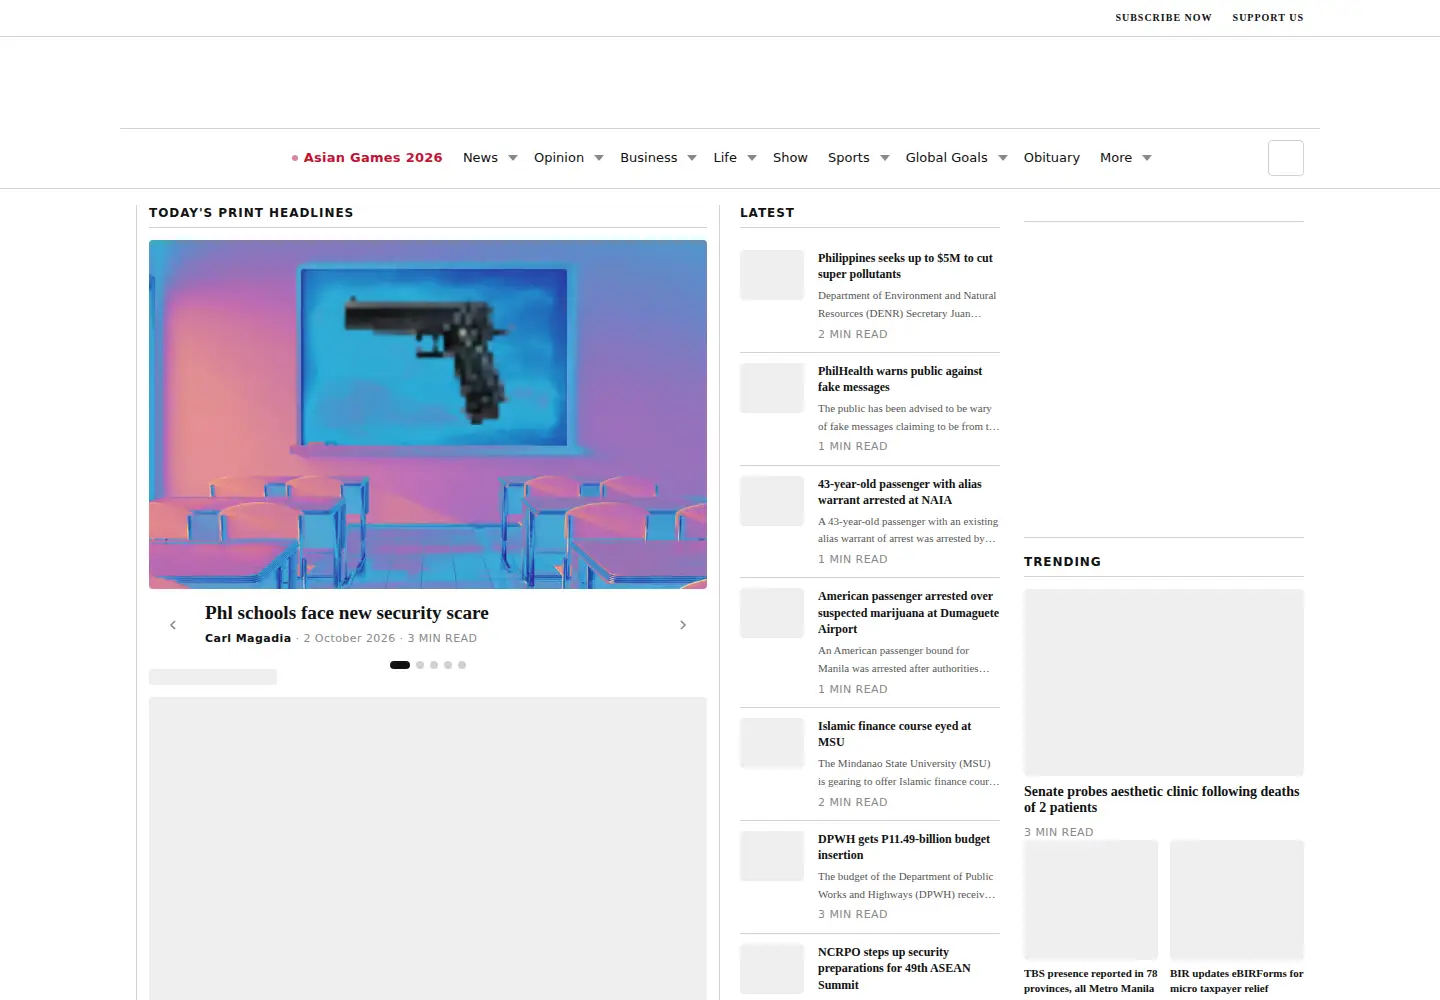Open the search box button in navbar
Screen dimensions: 1440x1000
[x=1286, y=158]
